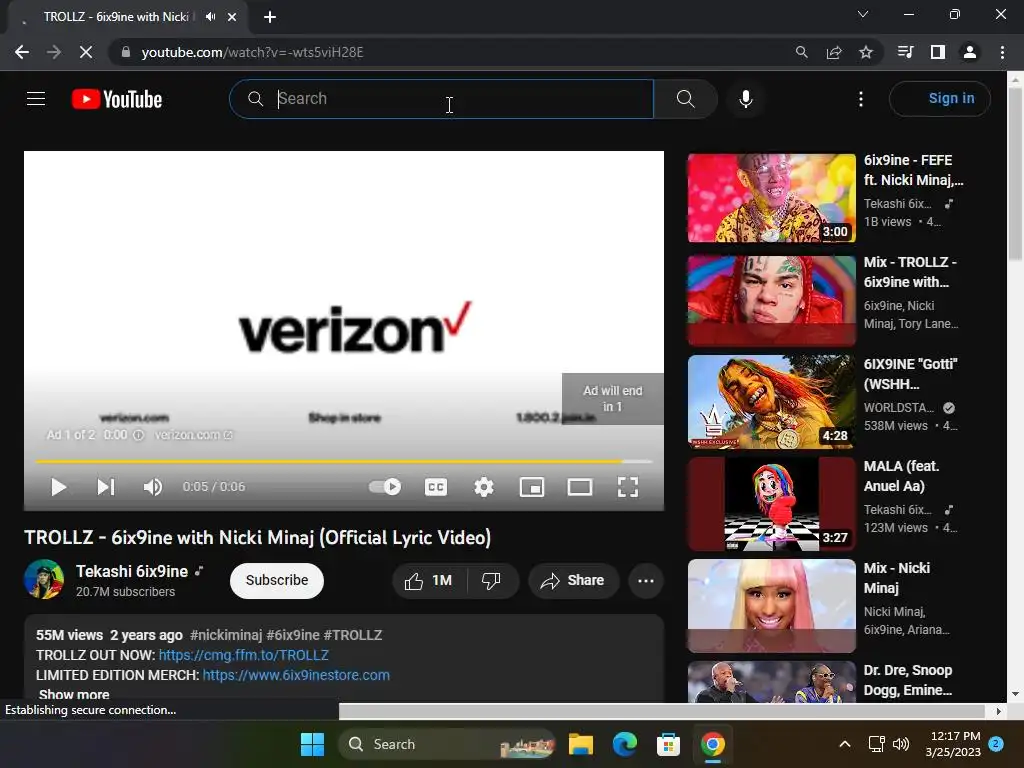Viewport: 1024px width, 768px height.
Task: Open Mix - TROLLZ playlist thumbnail
Action: point(771,300)
